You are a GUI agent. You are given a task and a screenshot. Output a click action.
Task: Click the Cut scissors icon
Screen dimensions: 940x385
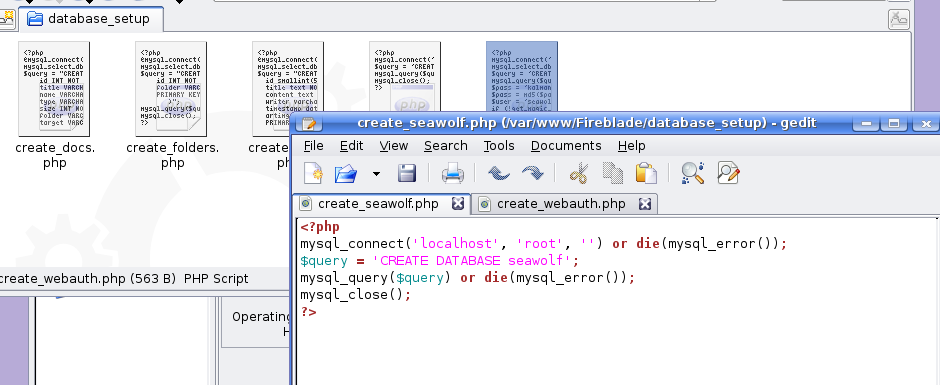coord(579,174)
